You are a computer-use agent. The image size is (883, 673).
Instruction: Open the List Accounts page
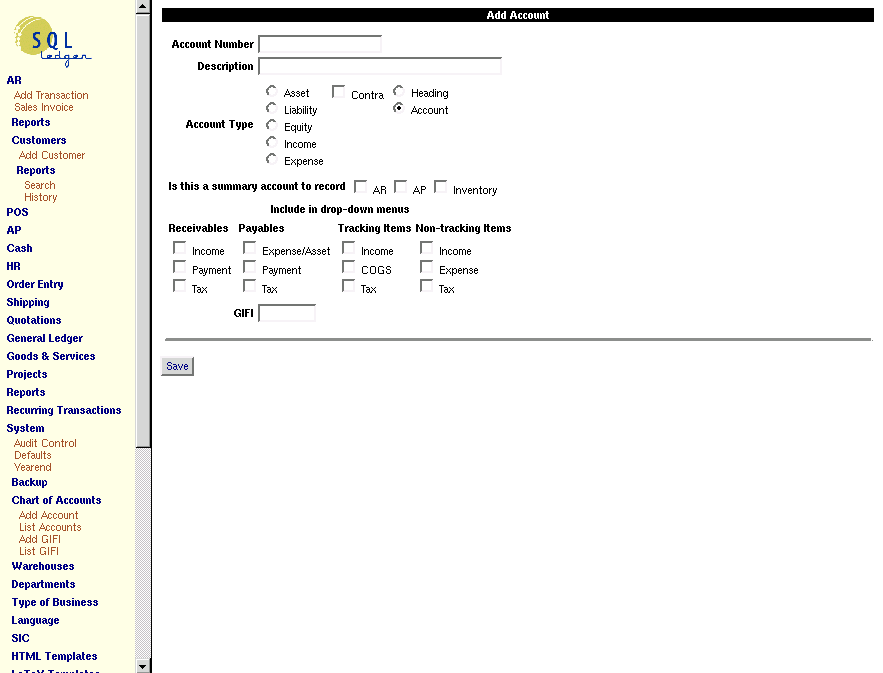[50, 527]
